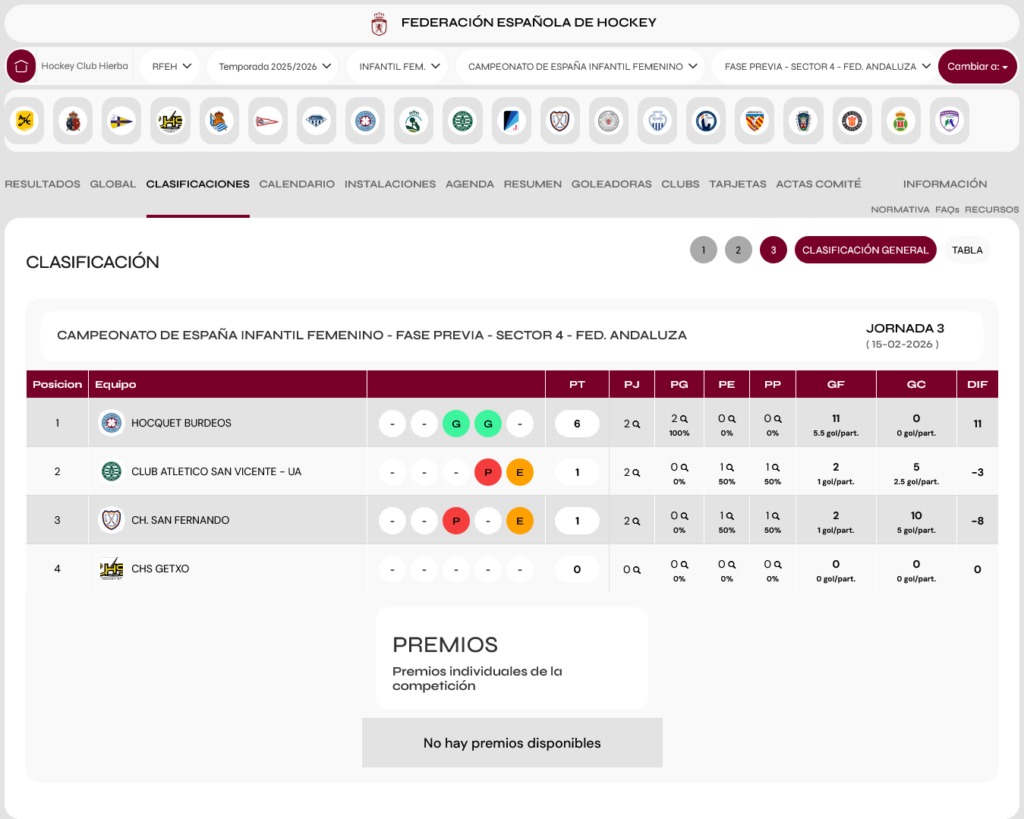Click red P result badge for San Vicente
This screenshot has width=1024, height=819.
[x=487, y=472]
